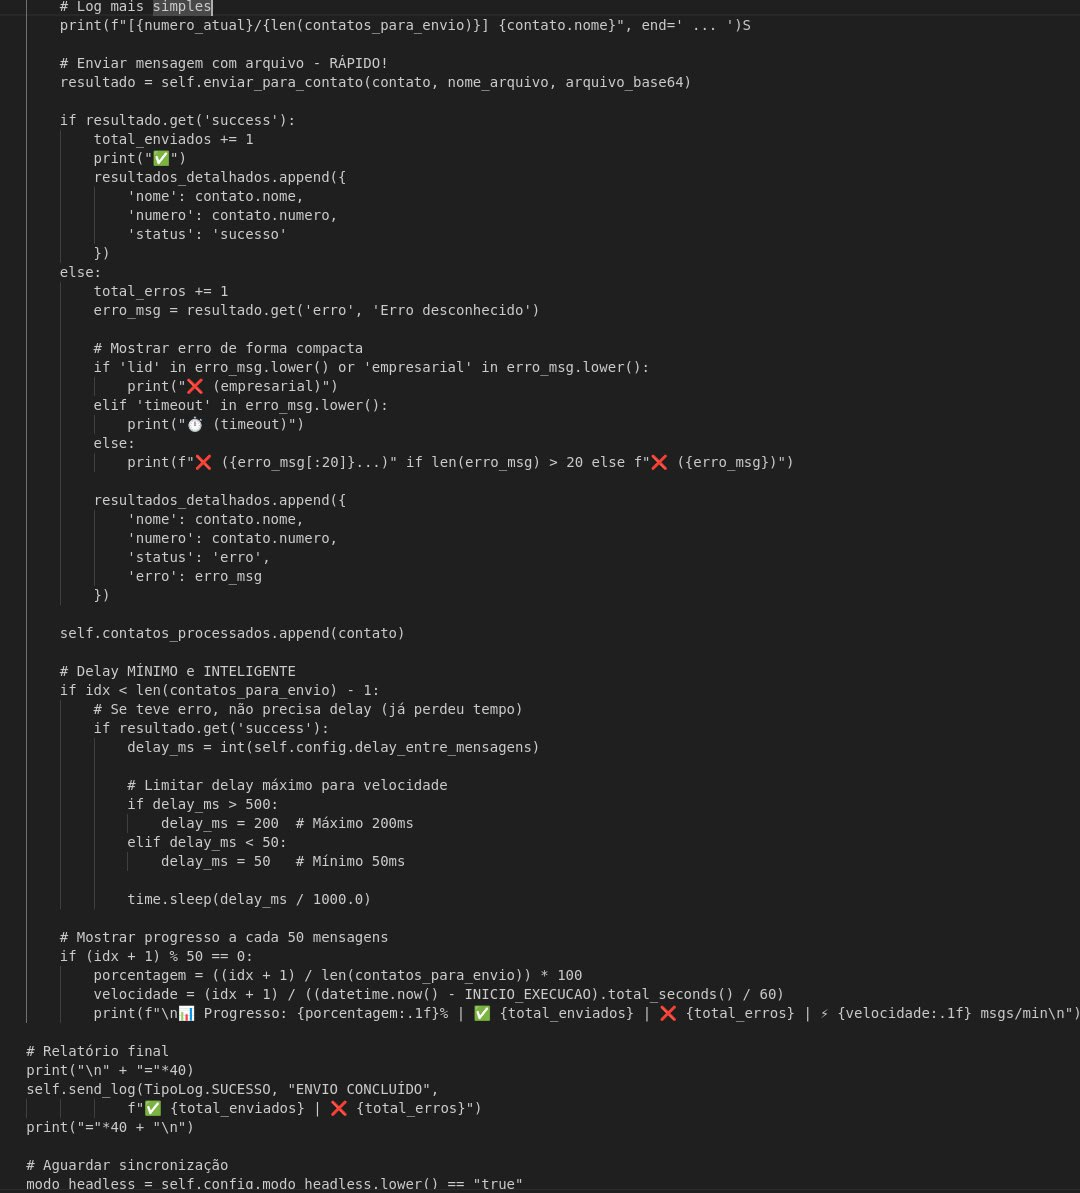Screen dimensions: 1080x1193
Task: Click on "time.sleep(delay_ms / 1000.0)" call
Action: 249,899
